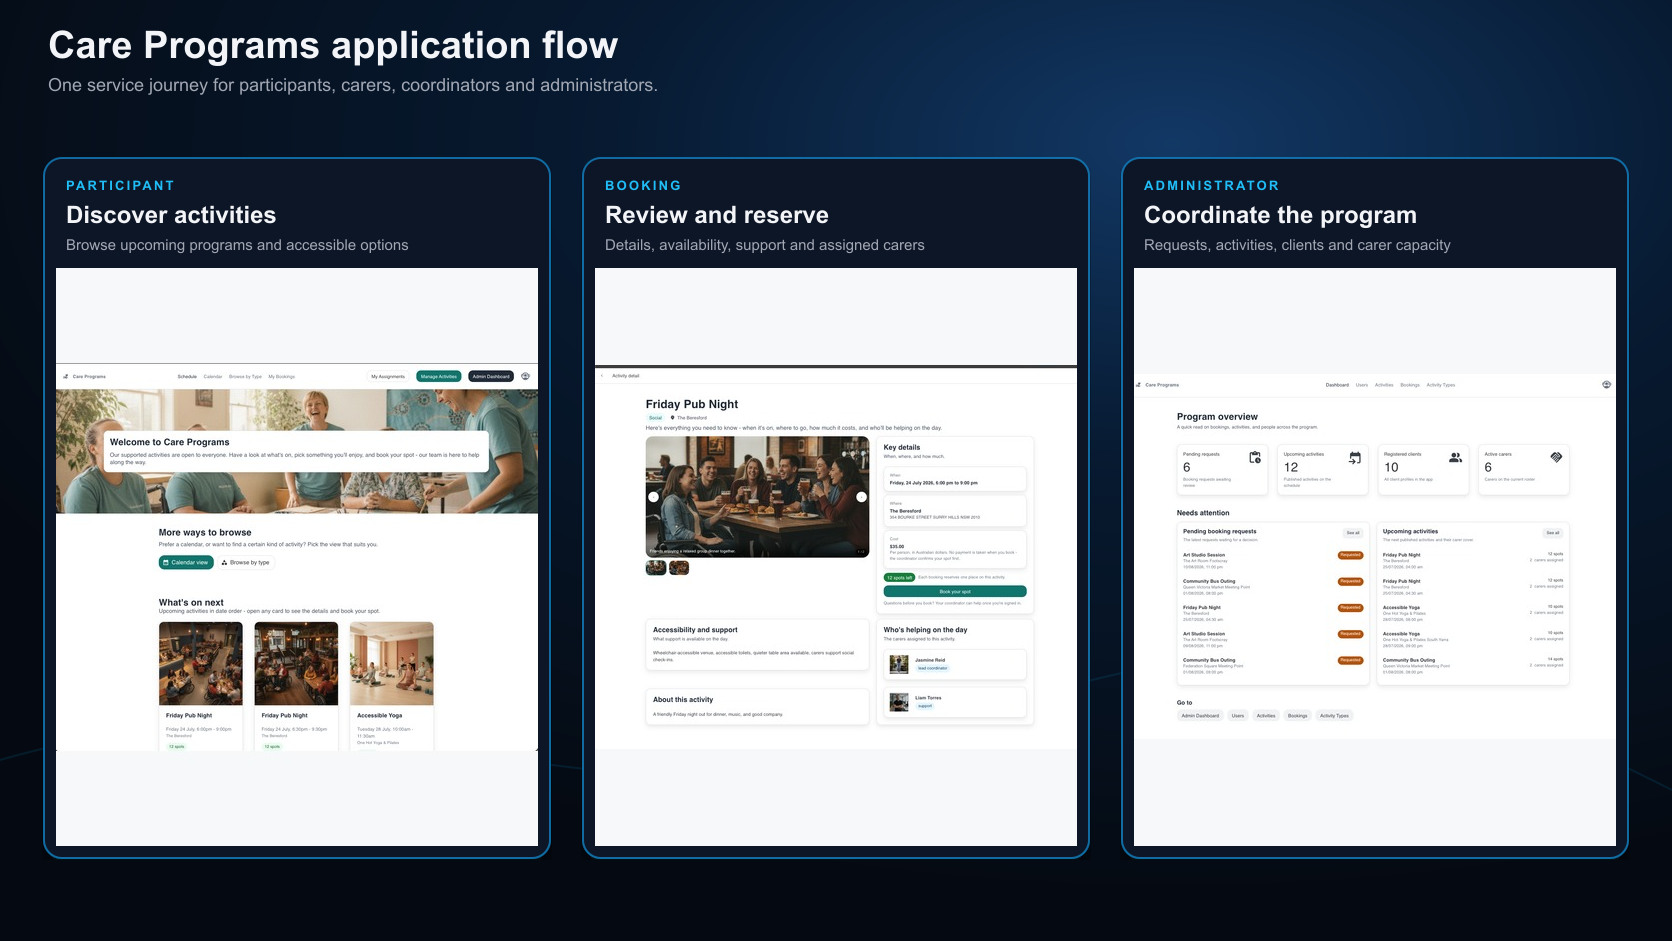Screen dimensions: 1672x941
Task: Click the Pending requests clipboard icon
Action: click(1255, 457)
